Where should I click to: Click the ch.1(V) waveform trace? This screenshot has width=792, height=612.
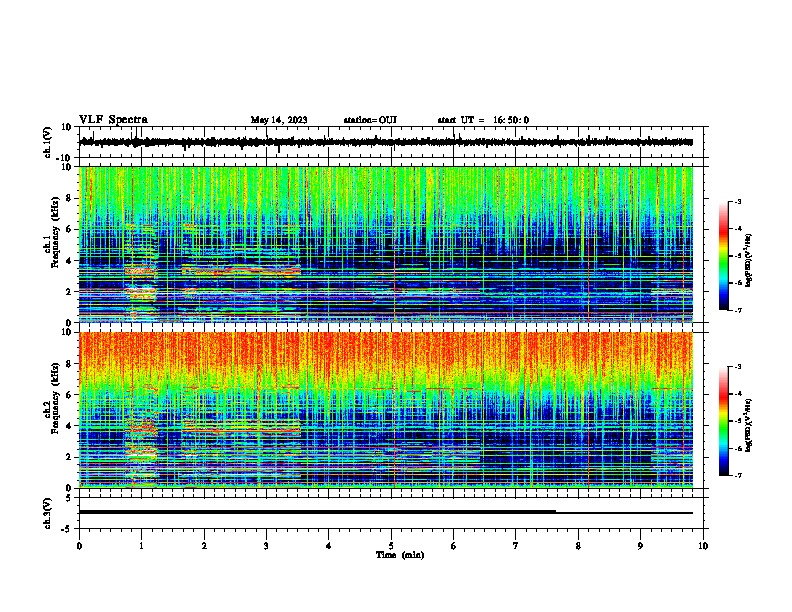[386, 142]
